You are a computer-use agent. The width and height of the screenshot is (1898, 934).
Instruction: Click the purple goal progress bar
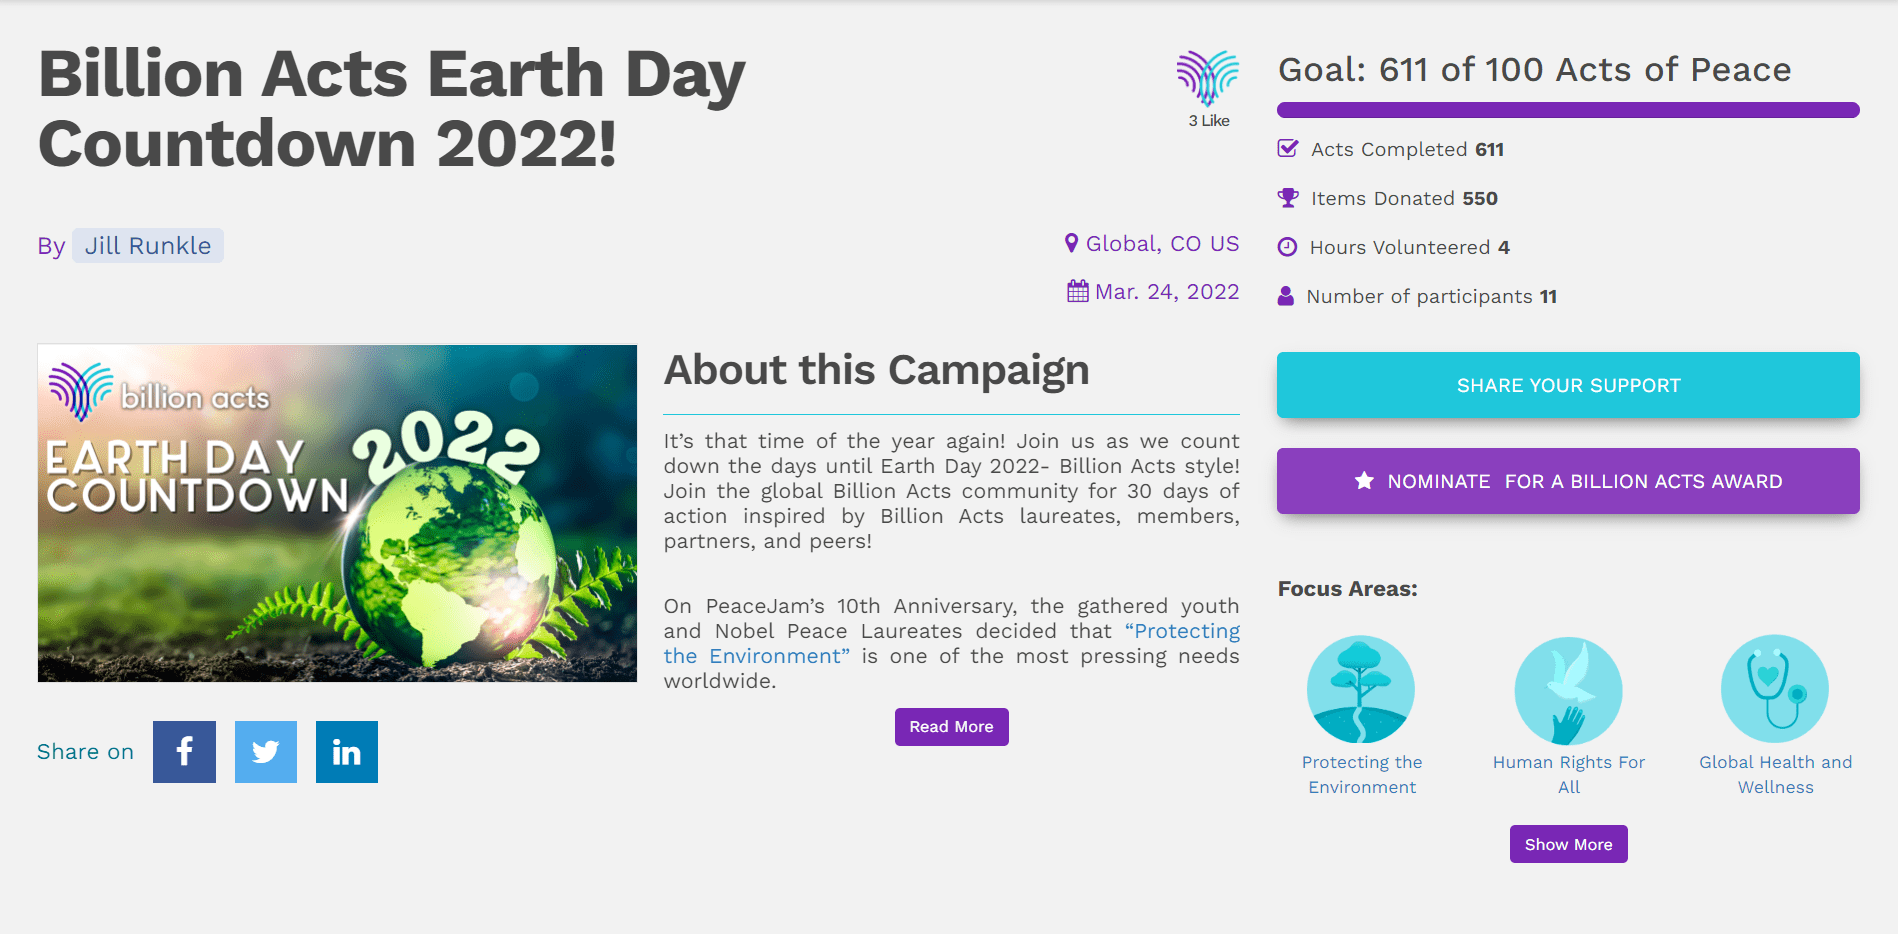coord(1568,110)
